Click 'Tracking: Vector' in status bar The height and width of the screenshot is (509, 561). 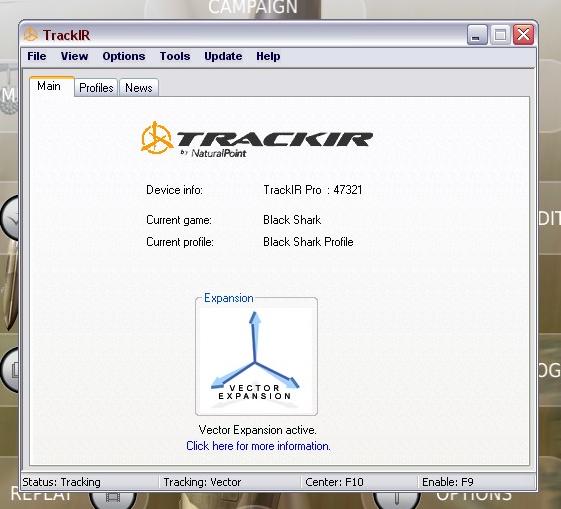202,482
